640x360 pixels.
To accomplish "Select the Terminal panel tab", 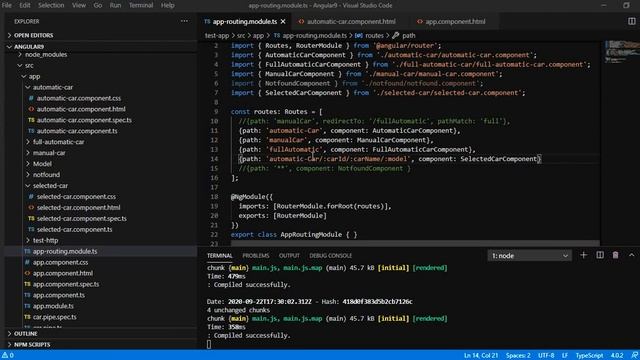I will 220,256.
